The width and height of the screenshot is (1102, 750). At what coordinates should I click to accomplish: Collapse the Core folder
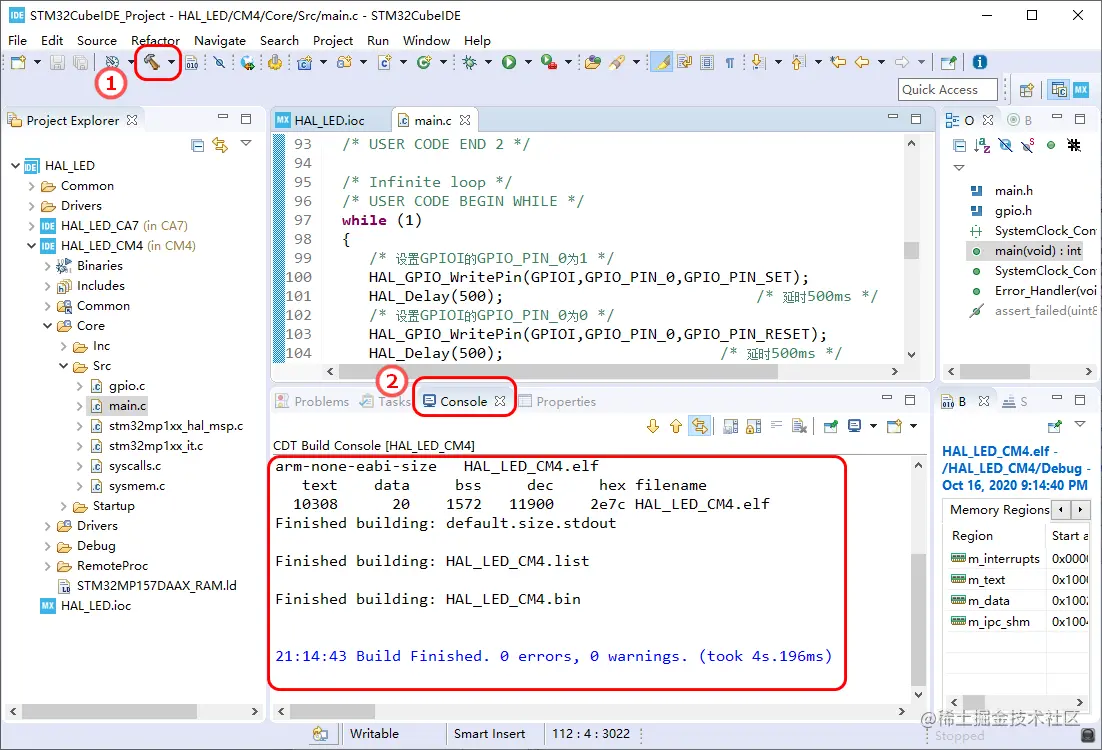click(47, 326)
